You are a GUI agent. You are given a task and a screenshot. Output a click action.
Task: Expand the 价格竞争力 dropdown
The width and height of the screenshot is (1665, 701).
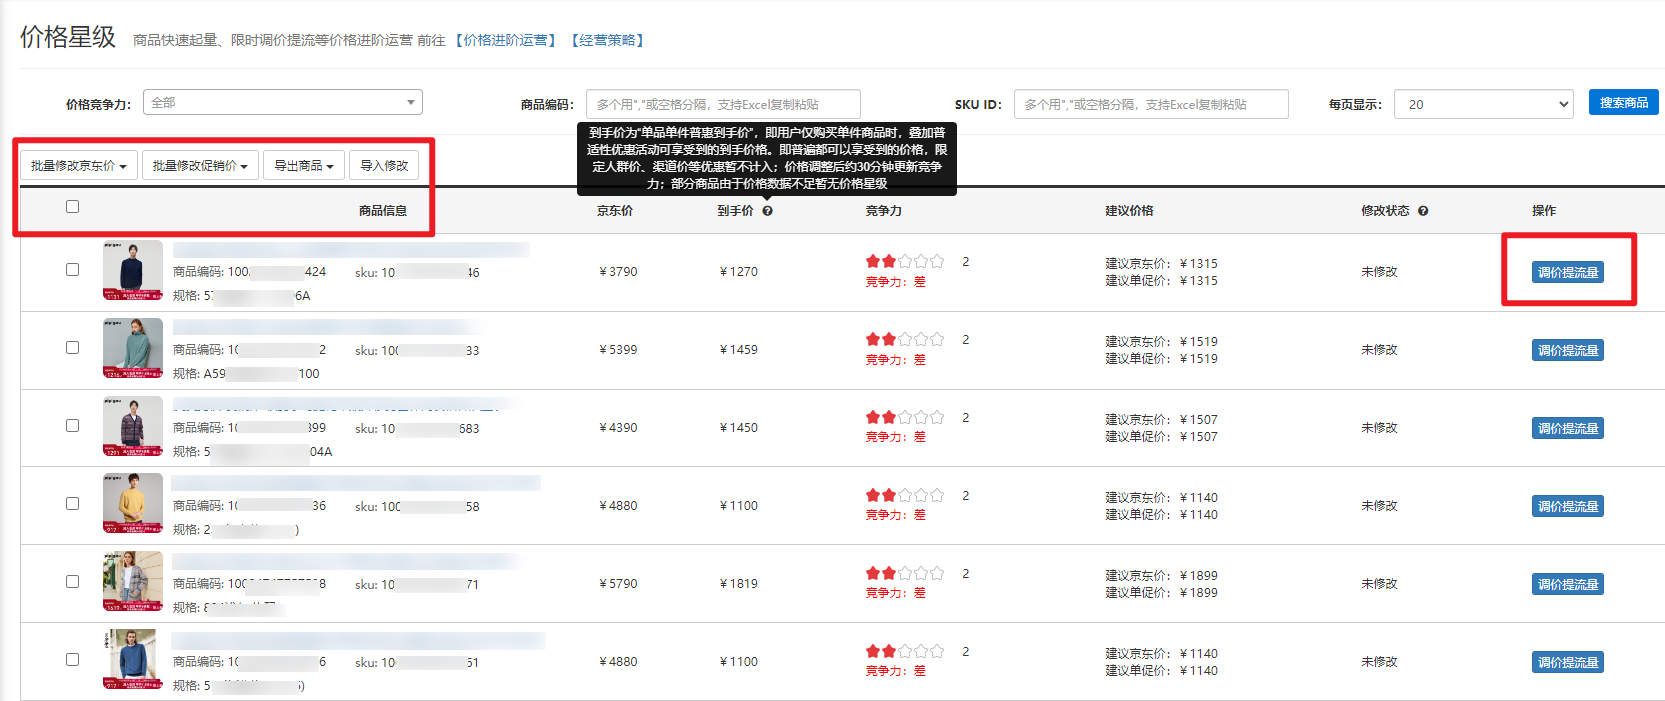click(283, 103)
